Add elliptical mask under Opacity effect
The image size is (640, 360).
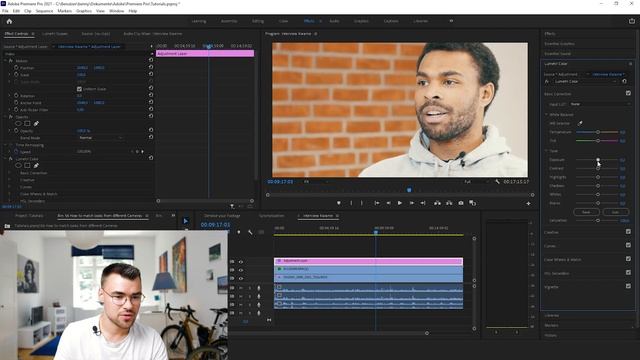click(18, 123)
